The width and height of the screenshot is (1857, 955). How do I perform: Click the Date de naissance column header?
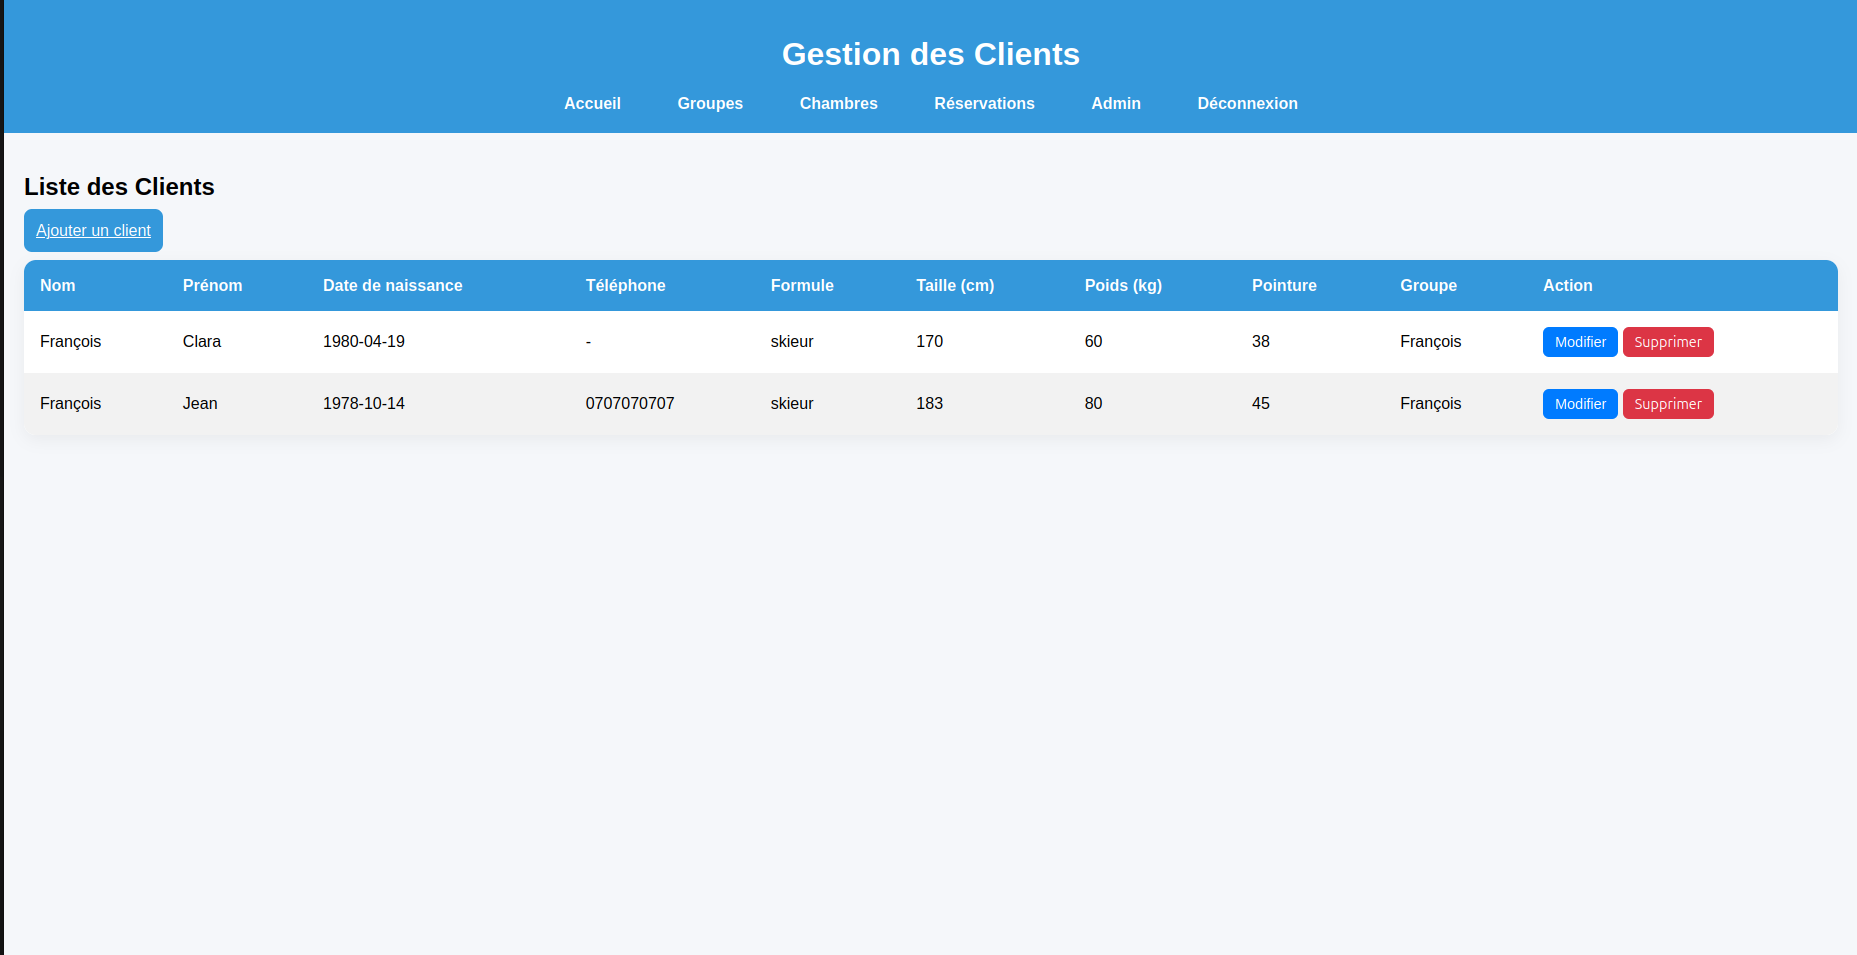click(x=392, y=285)
